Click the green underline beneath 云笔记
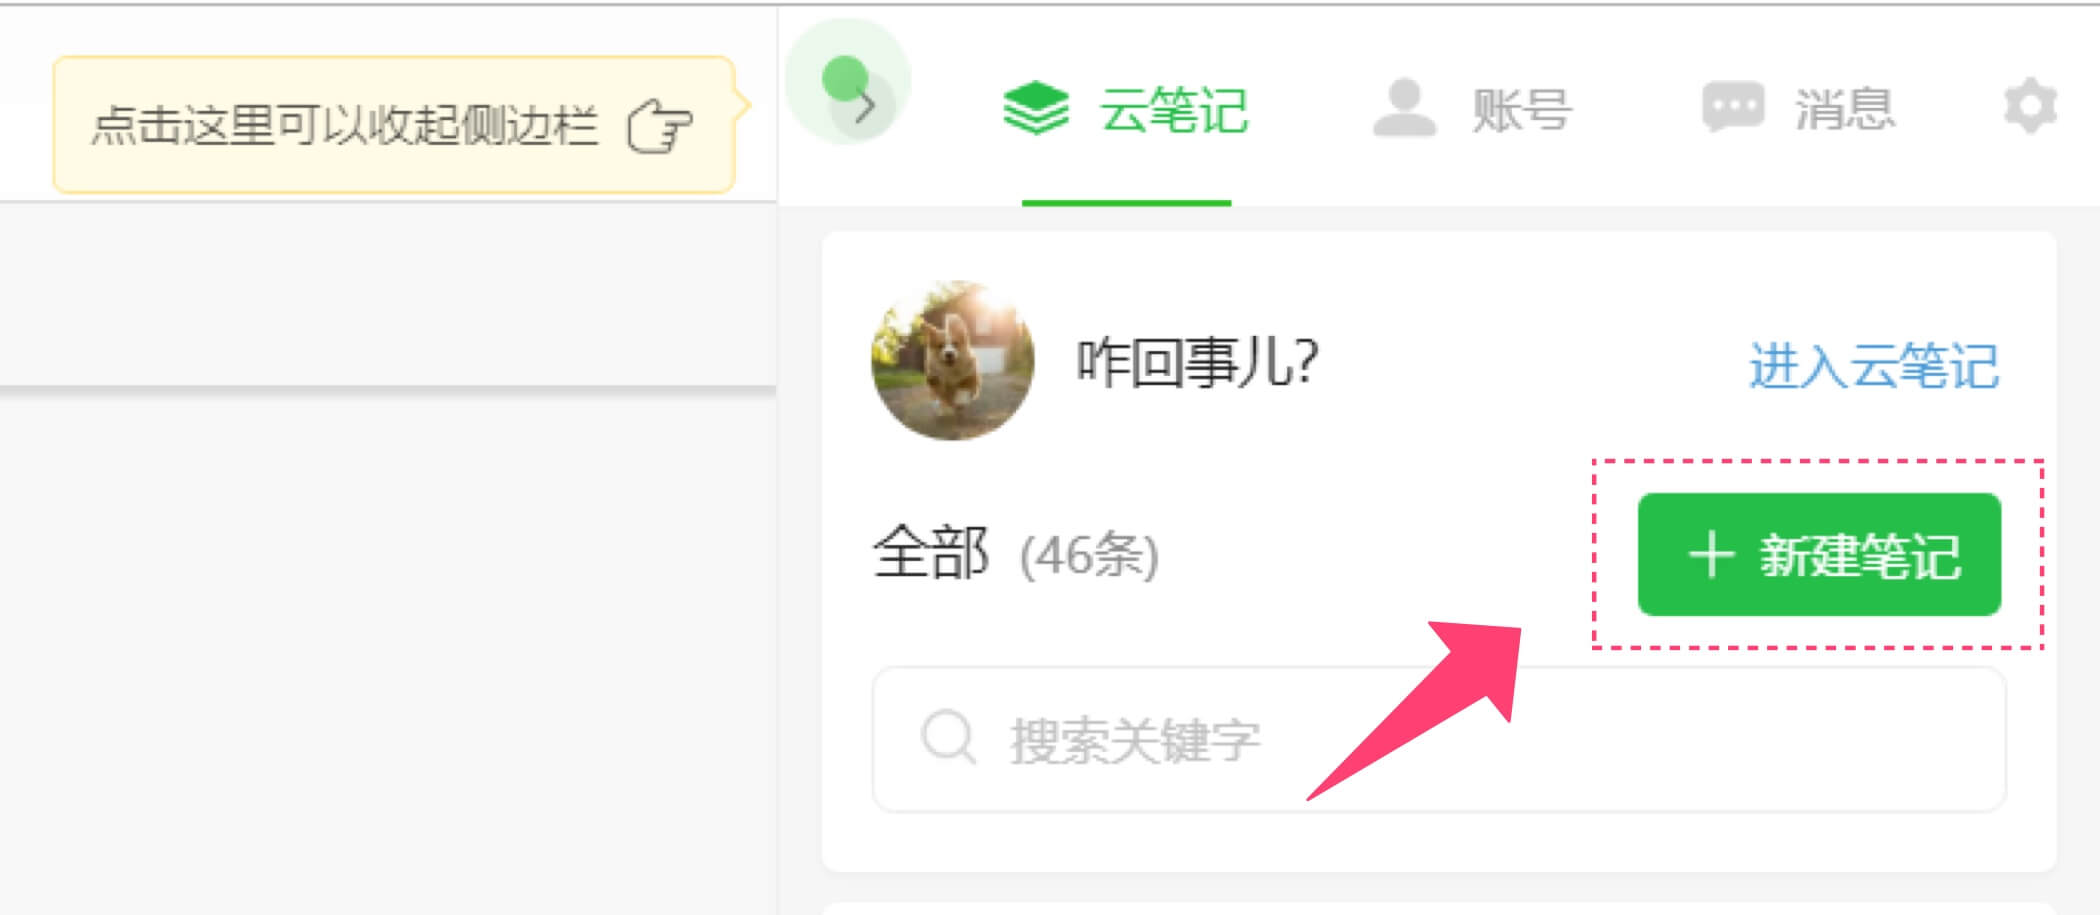The height and width of the screenshot is (915, 2100). click(x=1126, y=202)
